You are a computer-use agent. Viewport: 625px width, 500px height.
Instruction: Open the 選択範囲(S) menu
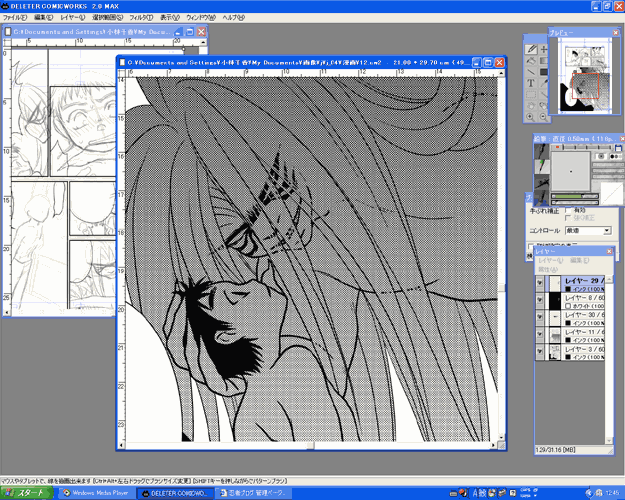(108, 18)
